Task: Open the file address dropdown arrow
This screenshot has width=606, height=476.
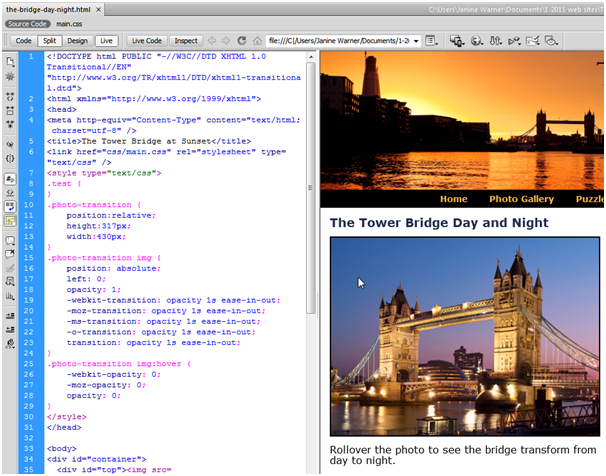Action: 415,41
